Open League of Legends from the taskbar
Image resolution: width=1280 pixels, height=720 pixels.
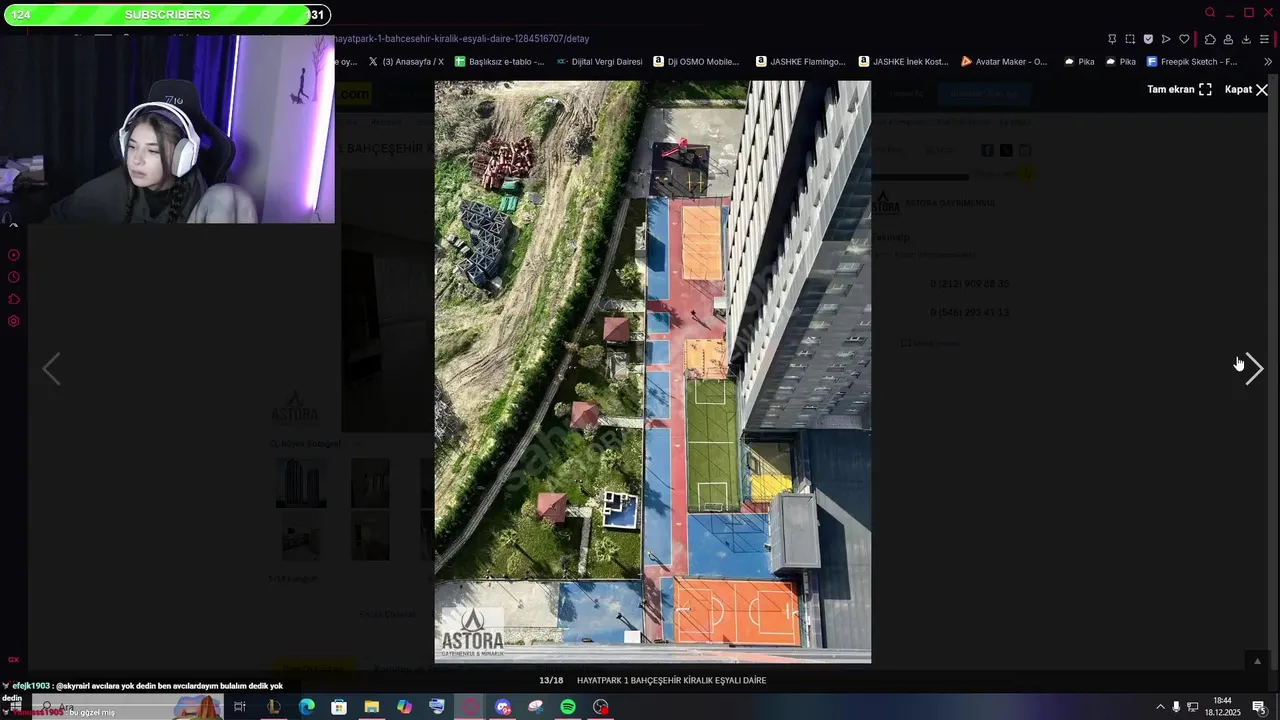273,707
